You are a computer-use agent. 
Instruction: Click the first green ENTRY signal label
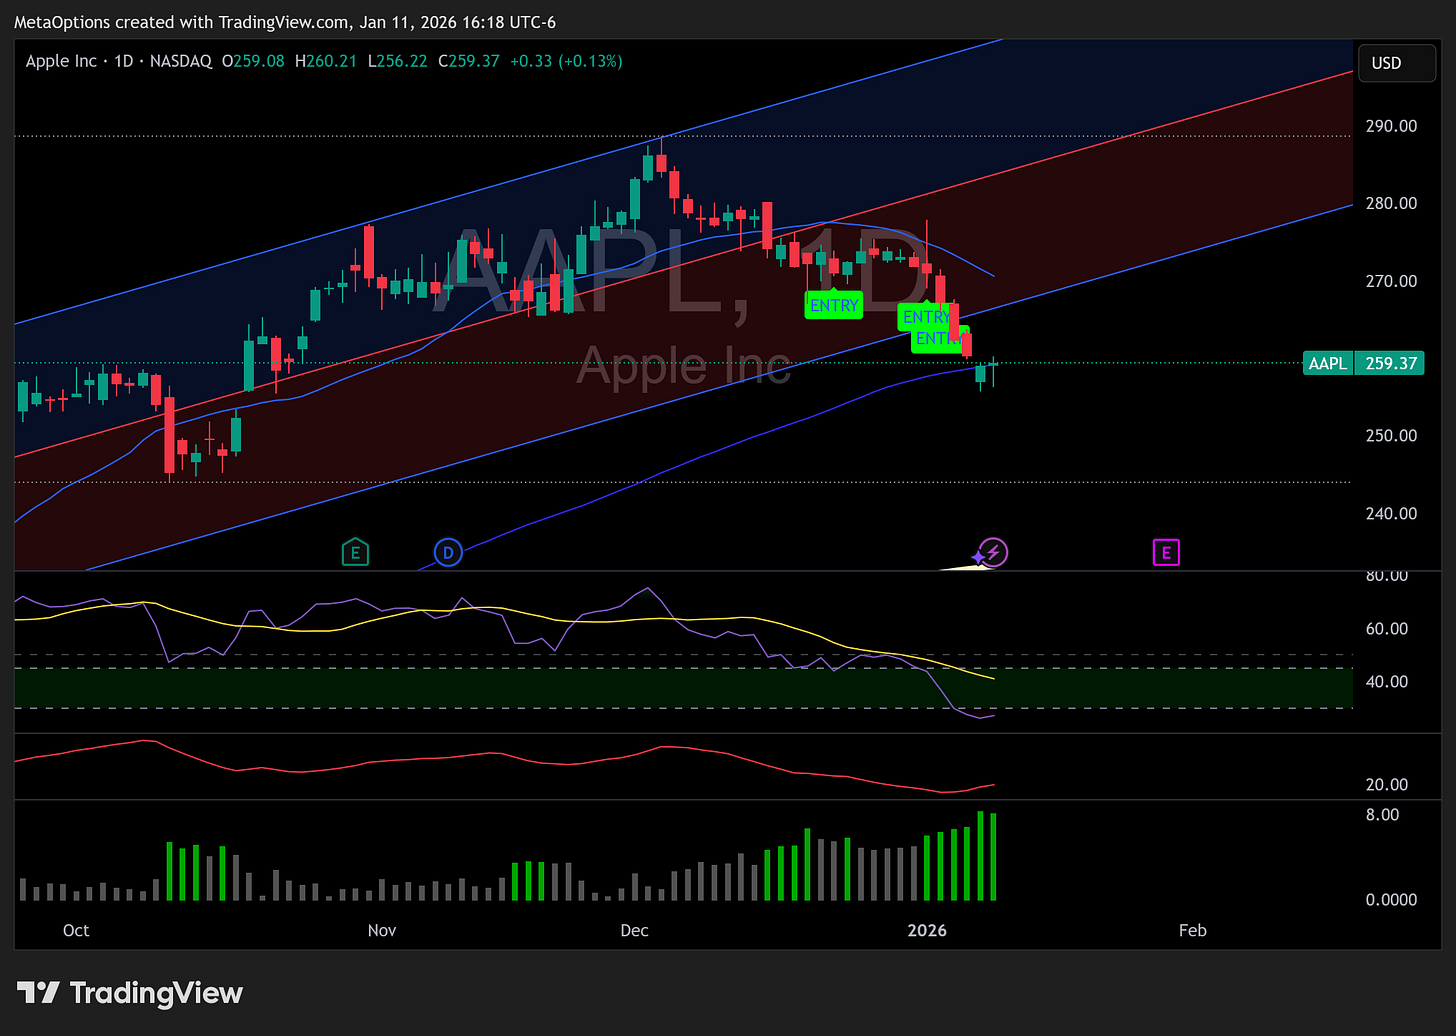(833, 305)
